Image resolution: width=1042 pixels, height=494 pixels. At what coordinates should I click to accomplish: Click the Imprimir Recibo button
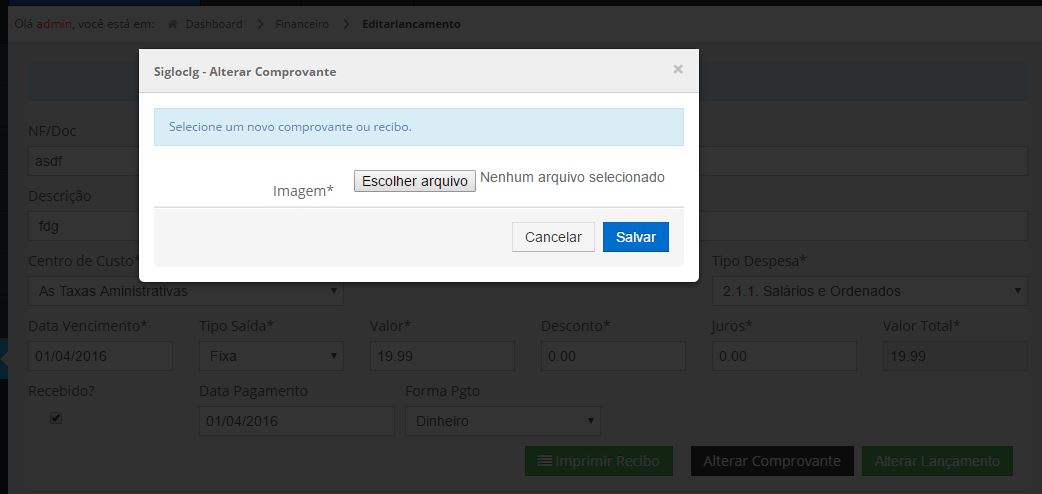[599, 461]
